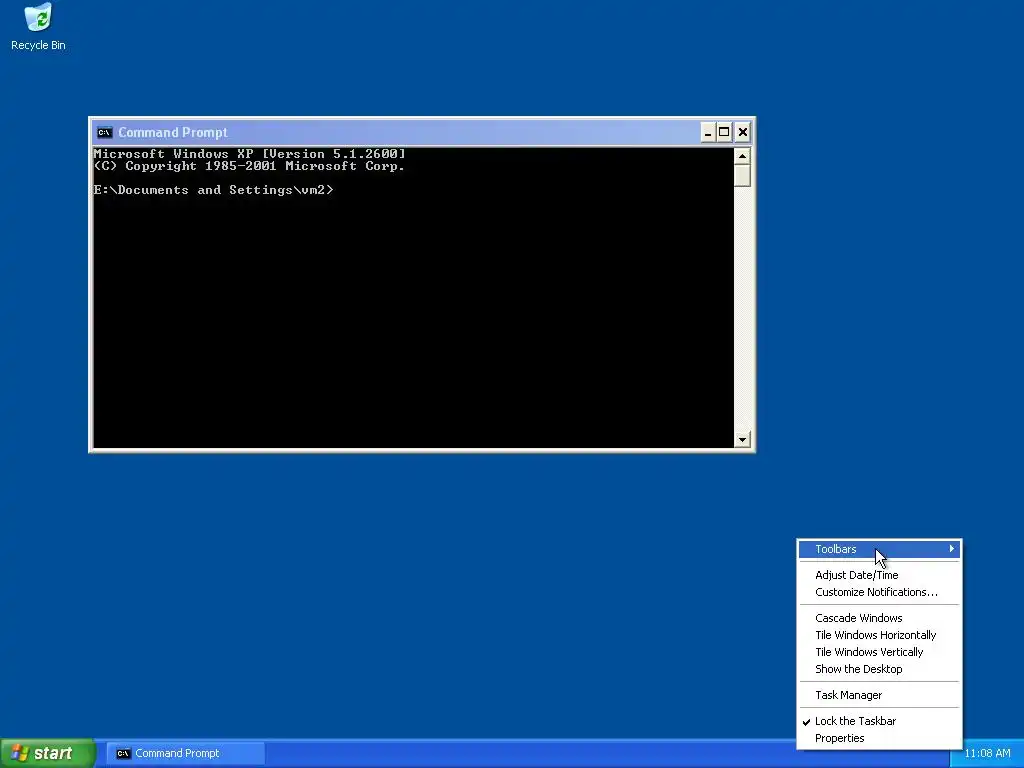Click the Command Prompt title bar icon
Image resolution: width=1024 pixels, height=768 pixels.
coord(104,133)
